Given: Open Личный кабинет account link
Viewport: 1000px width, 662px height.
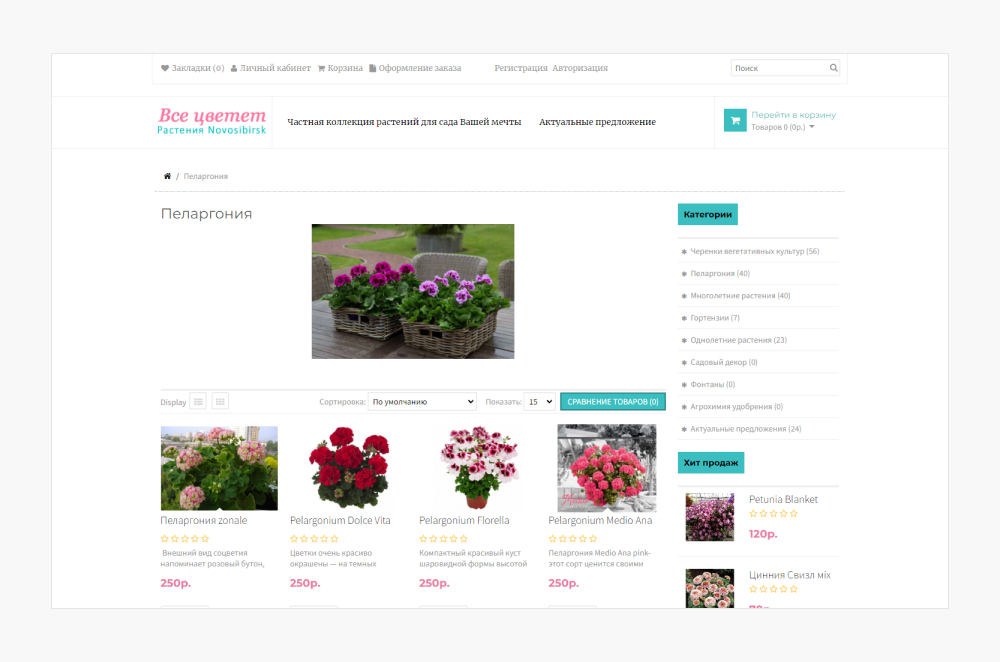Looking at the screenshot, I should point(270,68).
